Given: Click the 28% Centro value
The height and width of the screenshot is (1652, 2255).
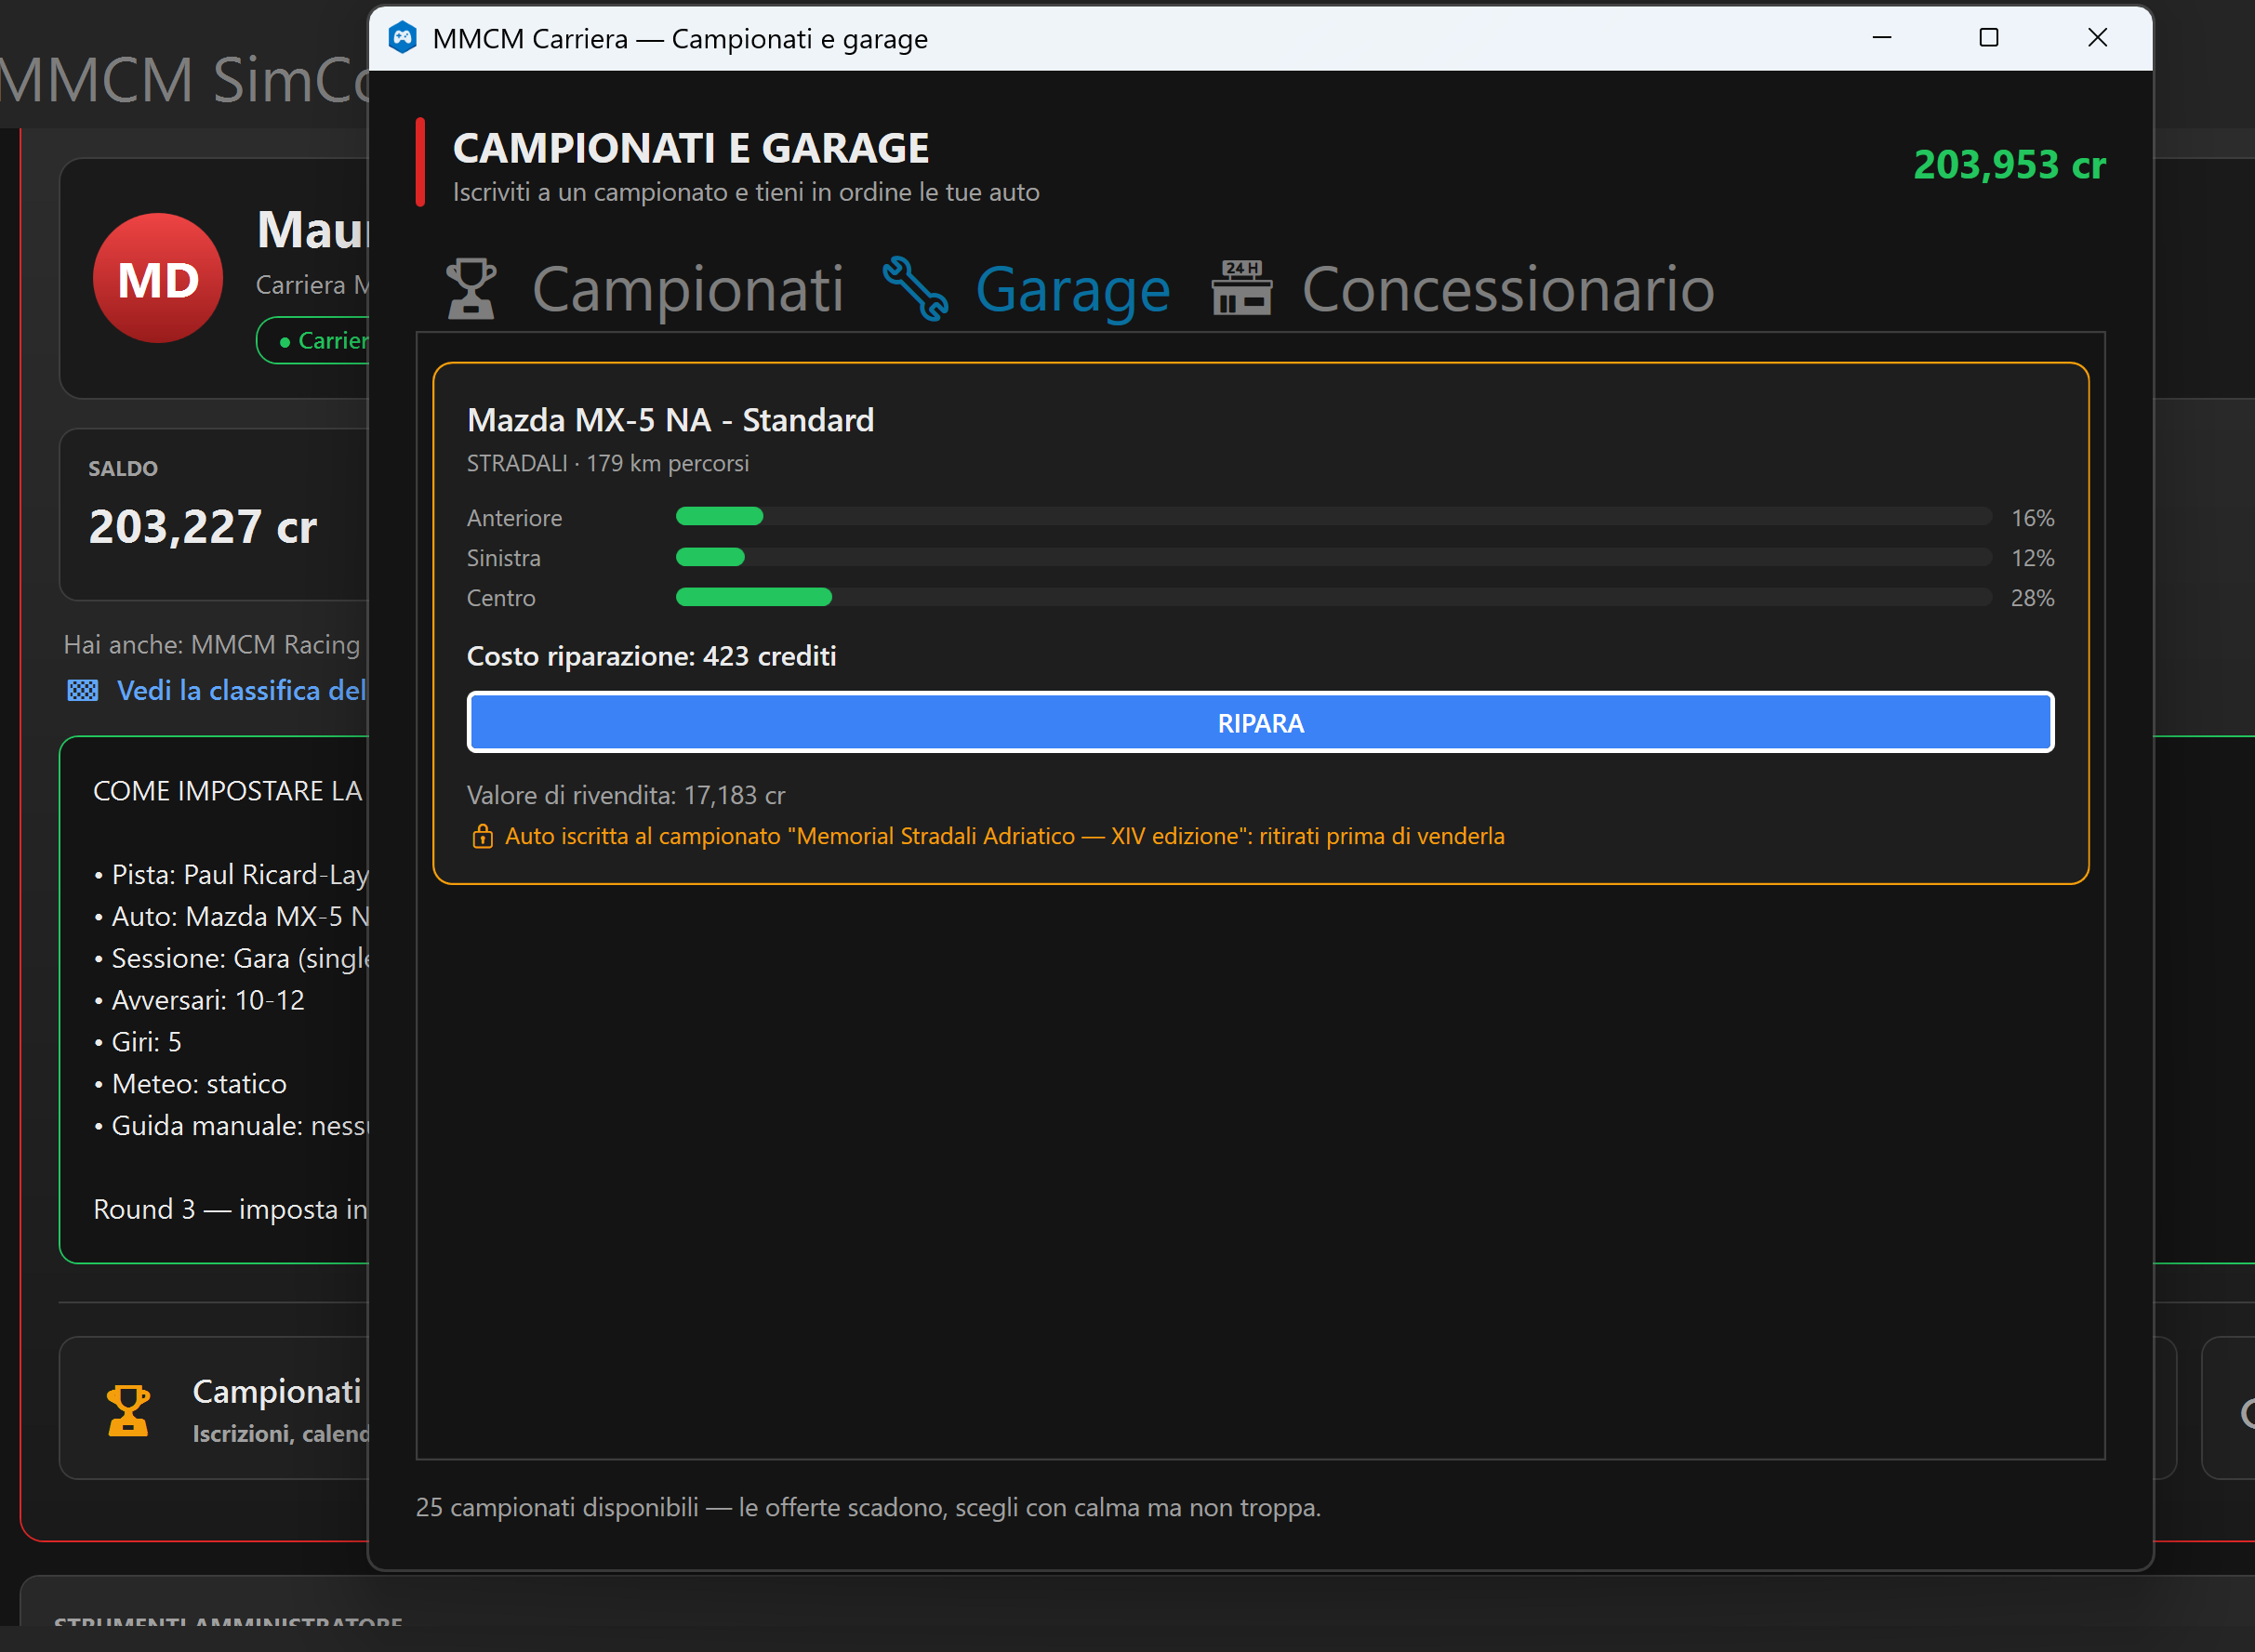Looking at the screenshot, I should [x=2032, y=598].
